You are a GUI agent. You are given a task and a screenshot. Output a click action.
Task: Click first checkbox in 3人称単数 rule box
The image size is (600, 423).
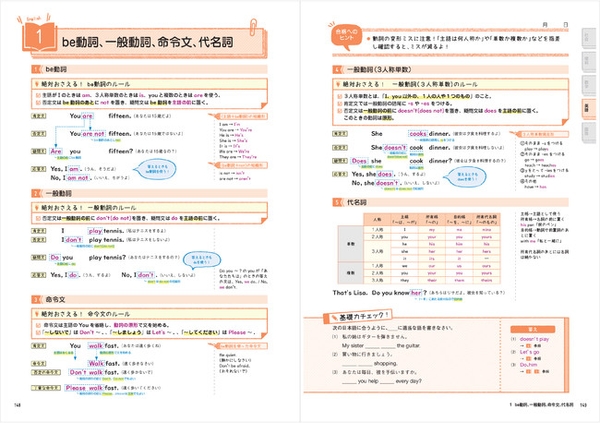[339, 96]
